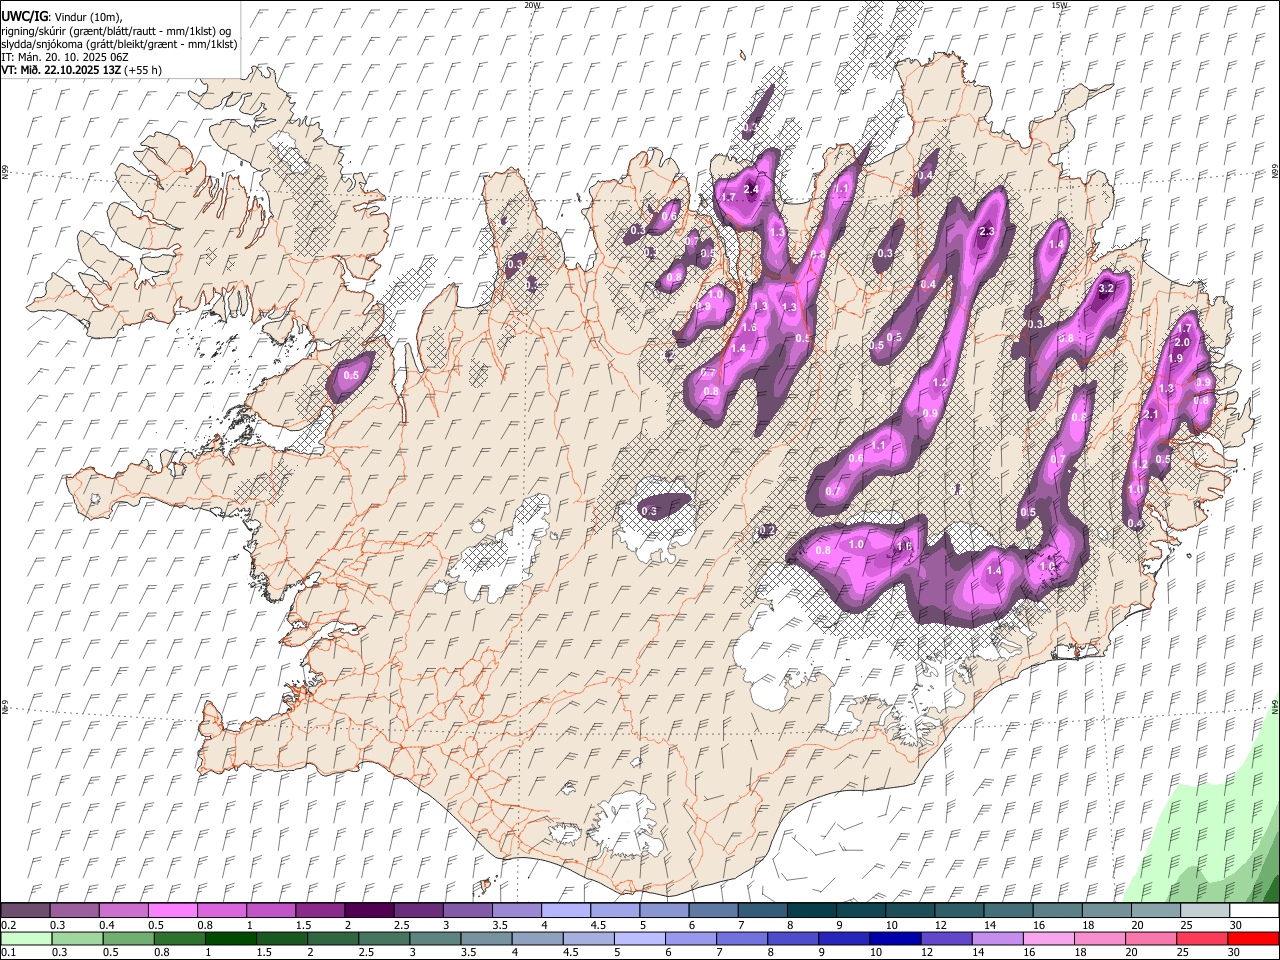This screenshot has height=960, width=1280.
Task: Click the green rain-legend swatch for 0.8–1
Action: (179, 939)
